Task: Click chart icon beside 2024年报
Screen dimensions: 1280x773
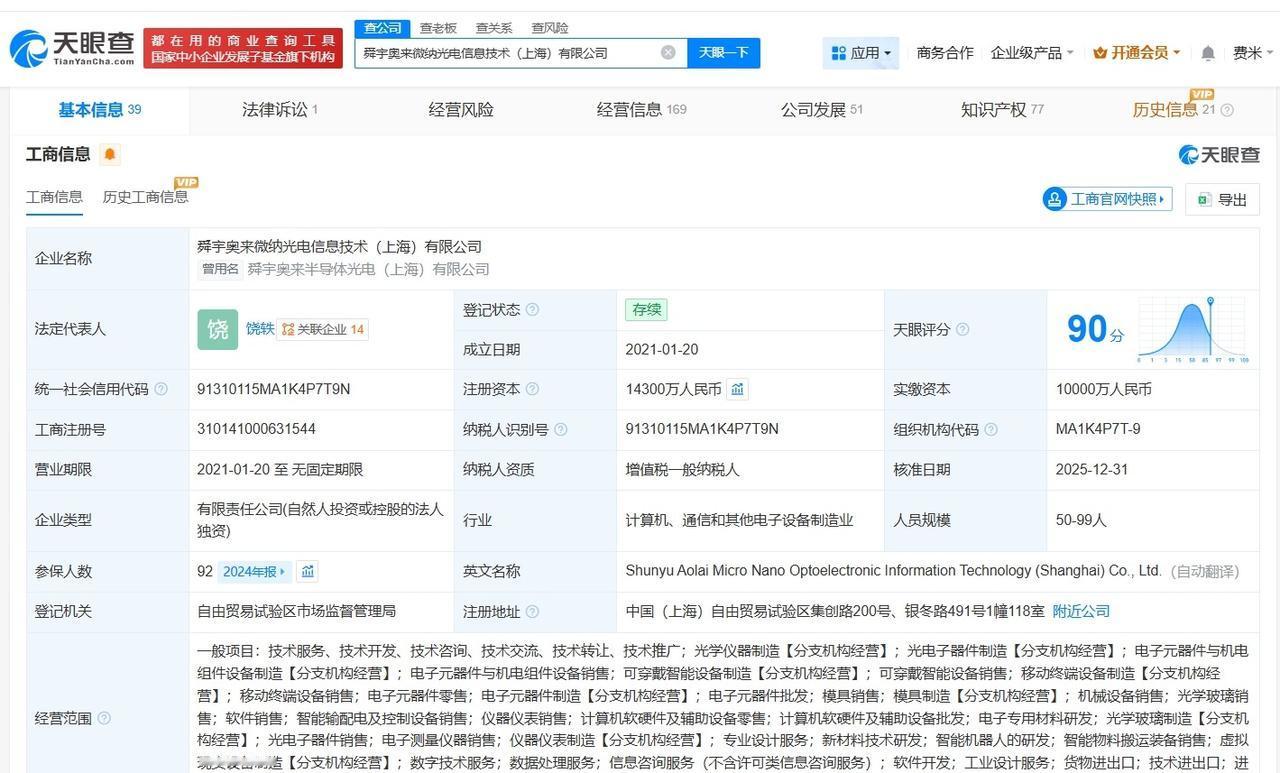Action: 308,572
